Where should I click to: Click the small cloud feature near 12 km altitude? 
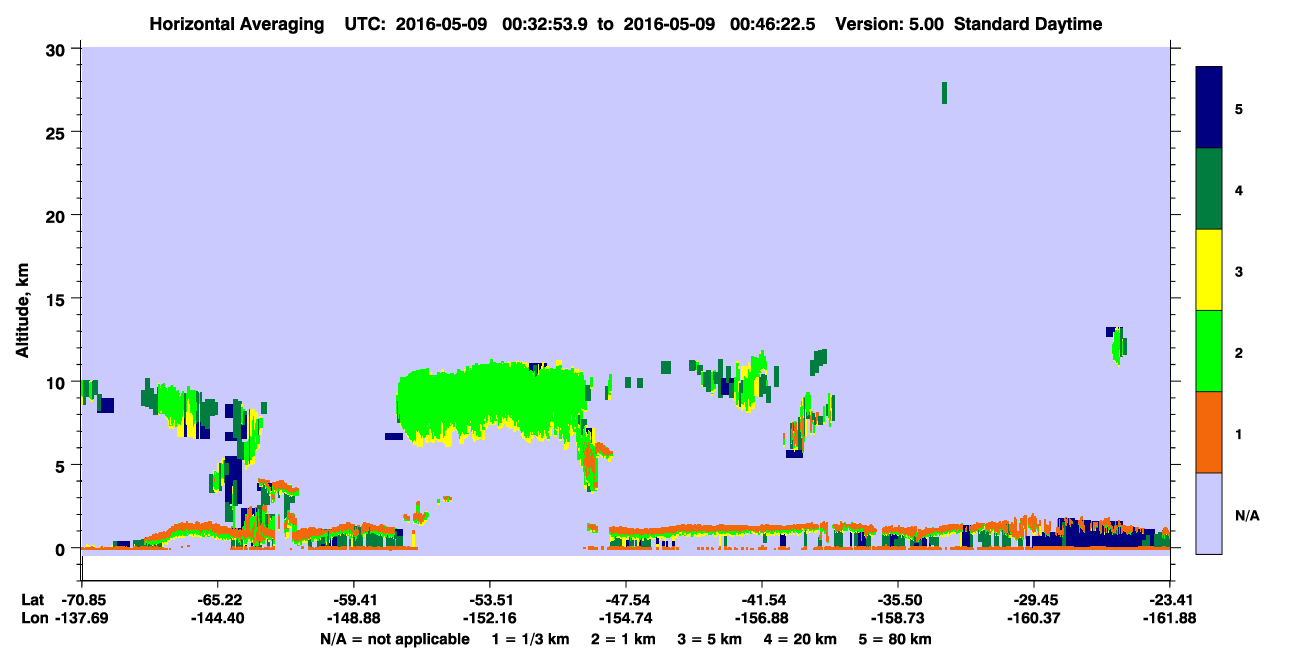pyautogui.click(x=1118, y=344)
